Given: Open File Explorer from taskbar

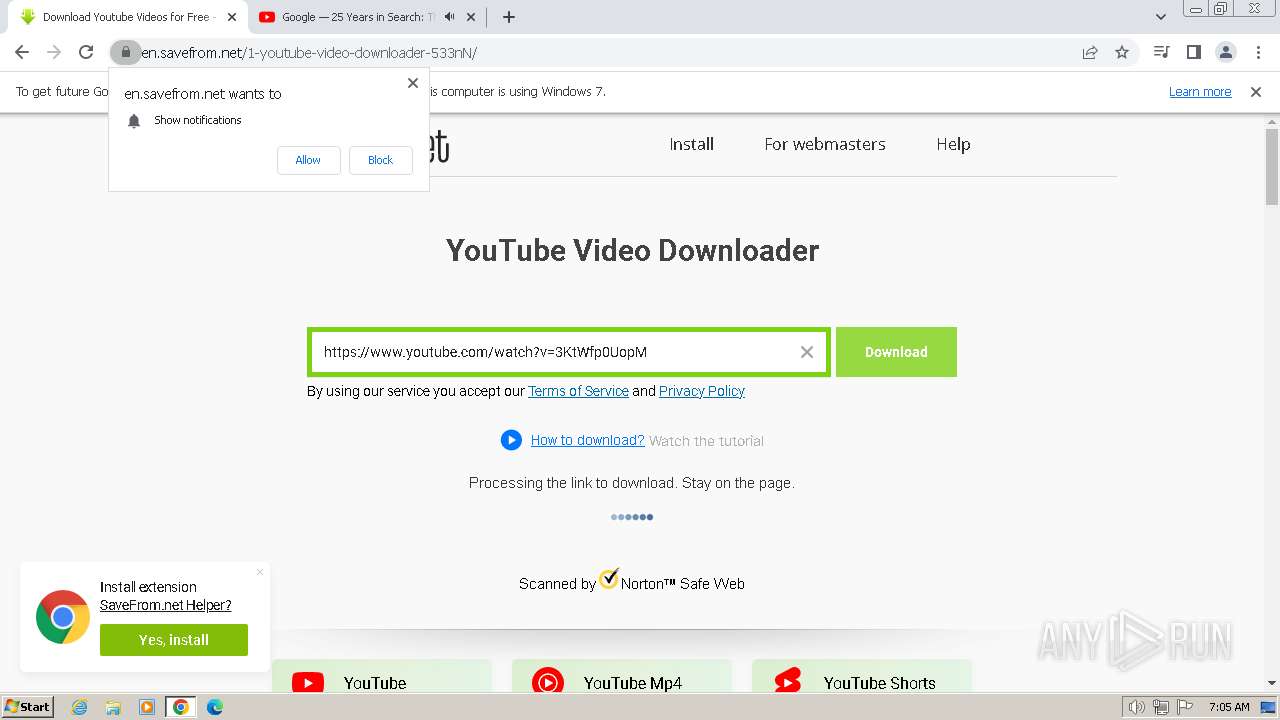Looking at the screenshot, I should (x=113, y=707).
